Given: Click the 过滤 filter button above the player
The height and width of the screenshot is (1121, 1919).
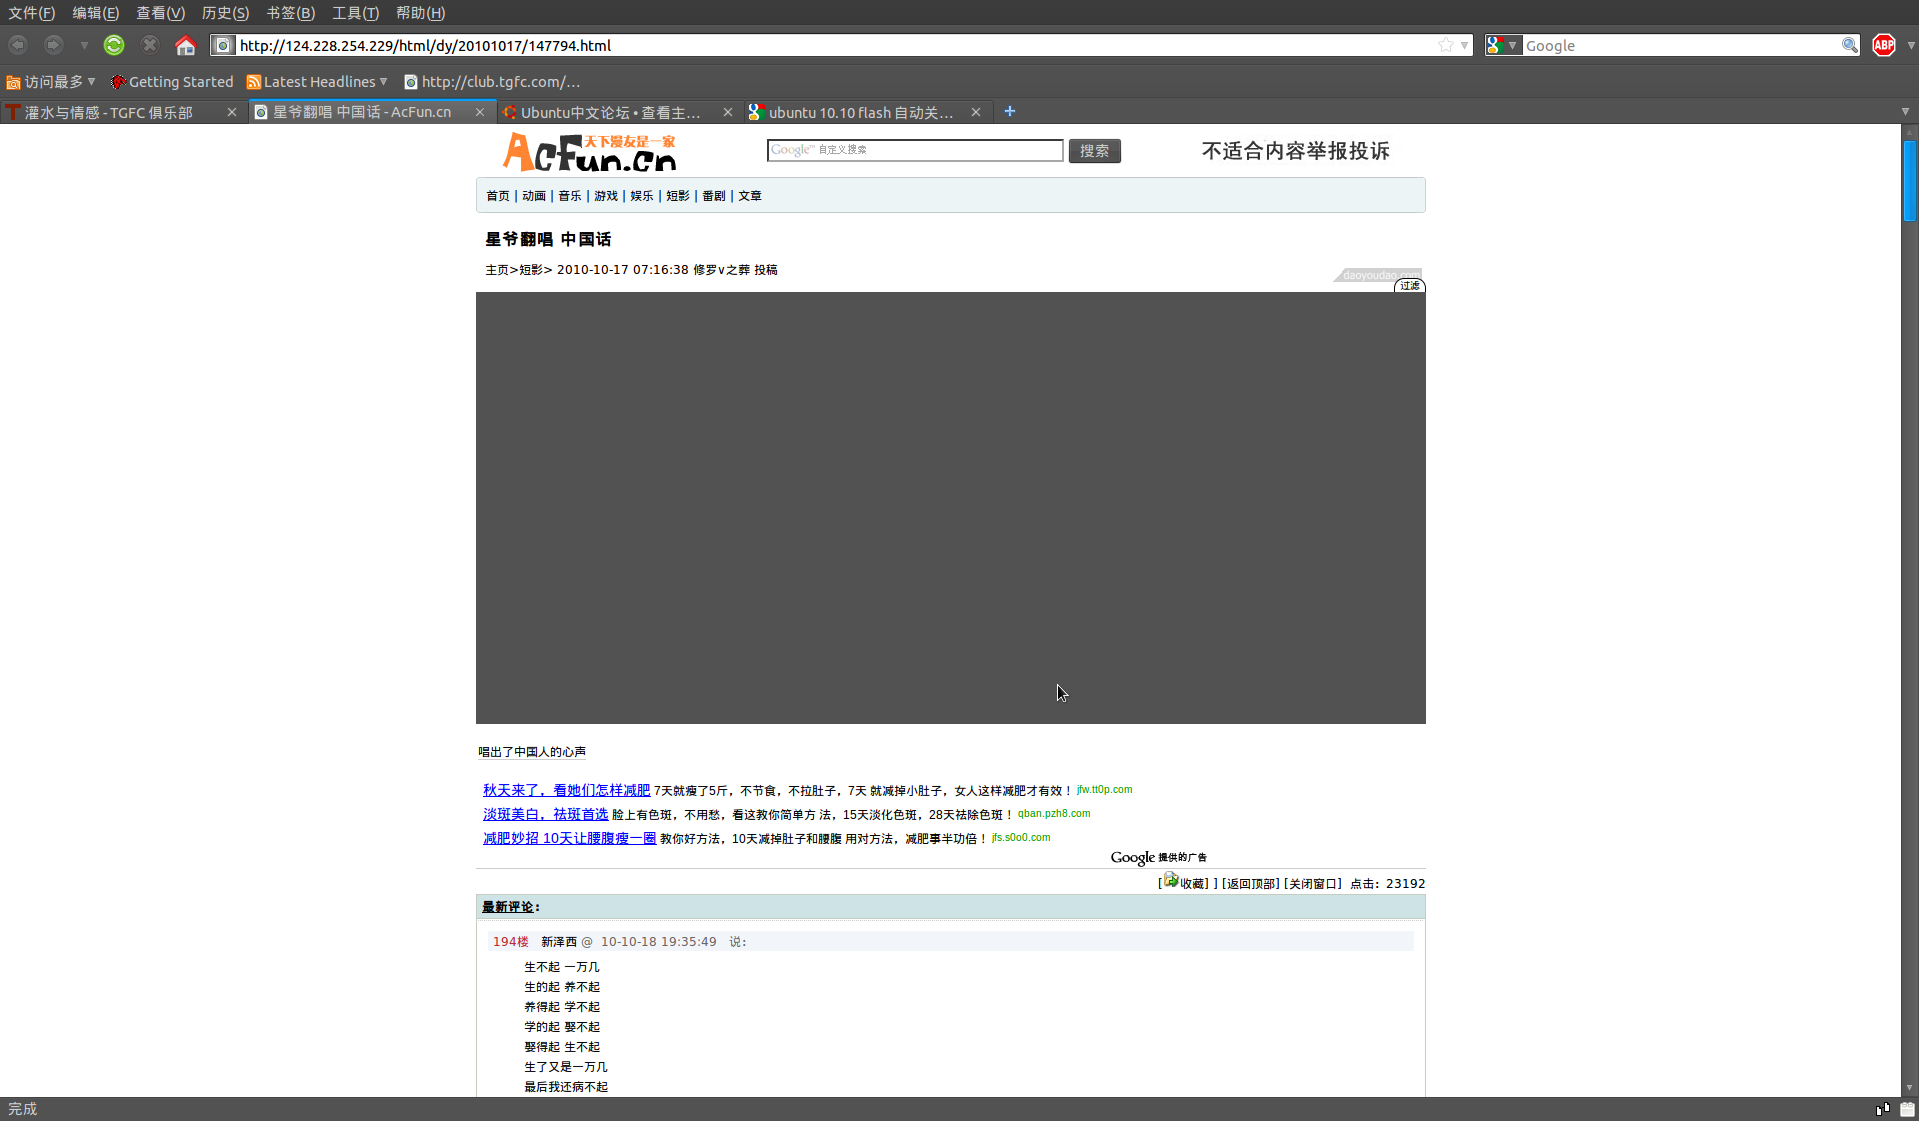Looking at the screenshot, I should point(1410,286).
